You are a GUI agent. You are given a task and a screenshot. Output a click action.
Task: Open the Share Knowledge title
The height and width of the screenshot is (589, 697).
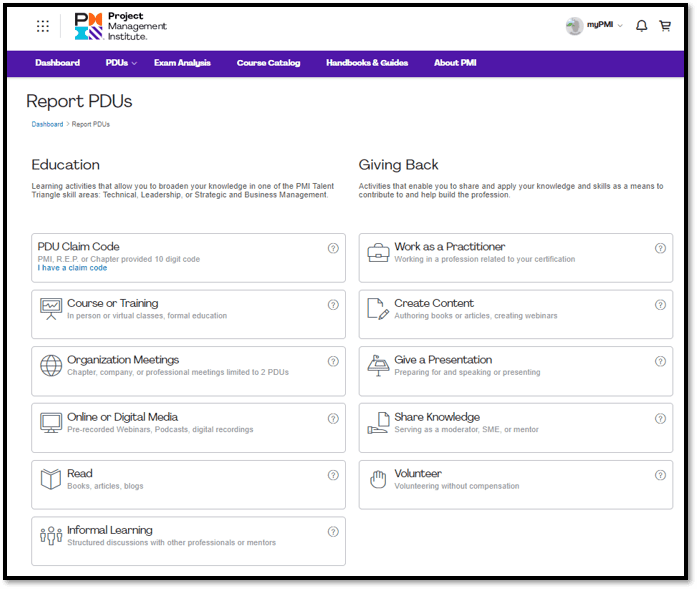coord(437,417)
